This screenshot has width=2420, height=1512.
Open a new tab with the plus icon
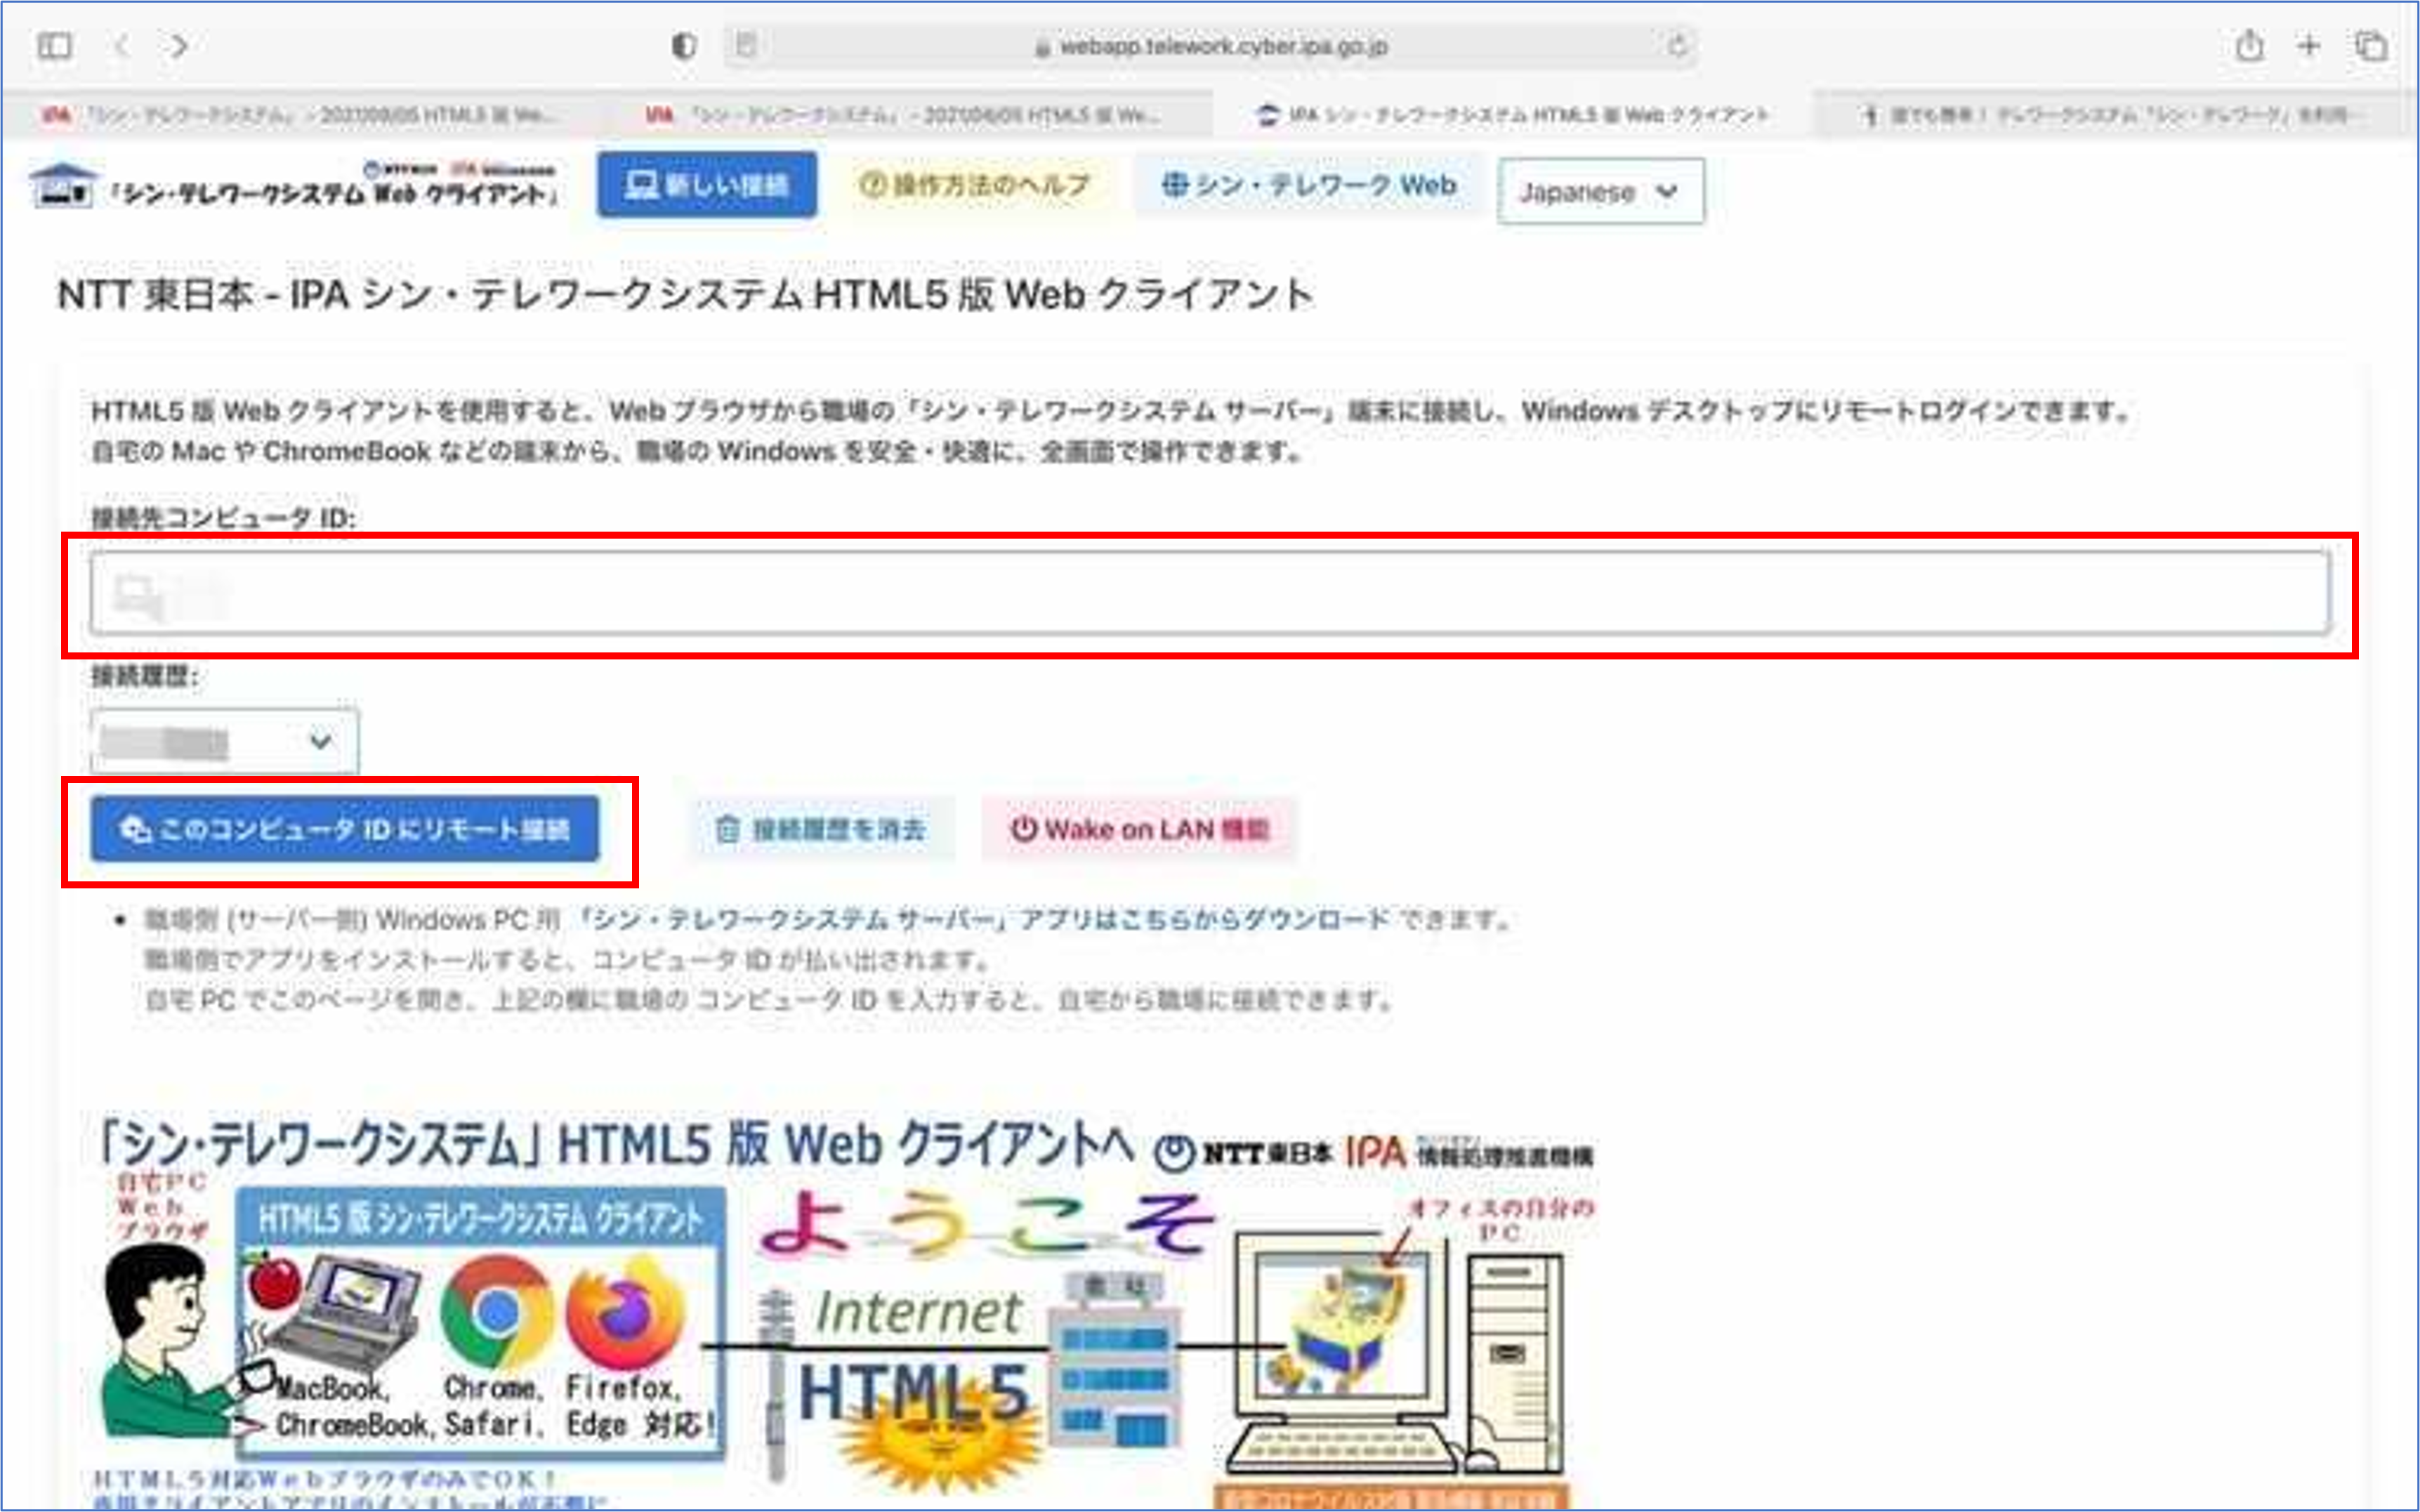(2309, 45)
